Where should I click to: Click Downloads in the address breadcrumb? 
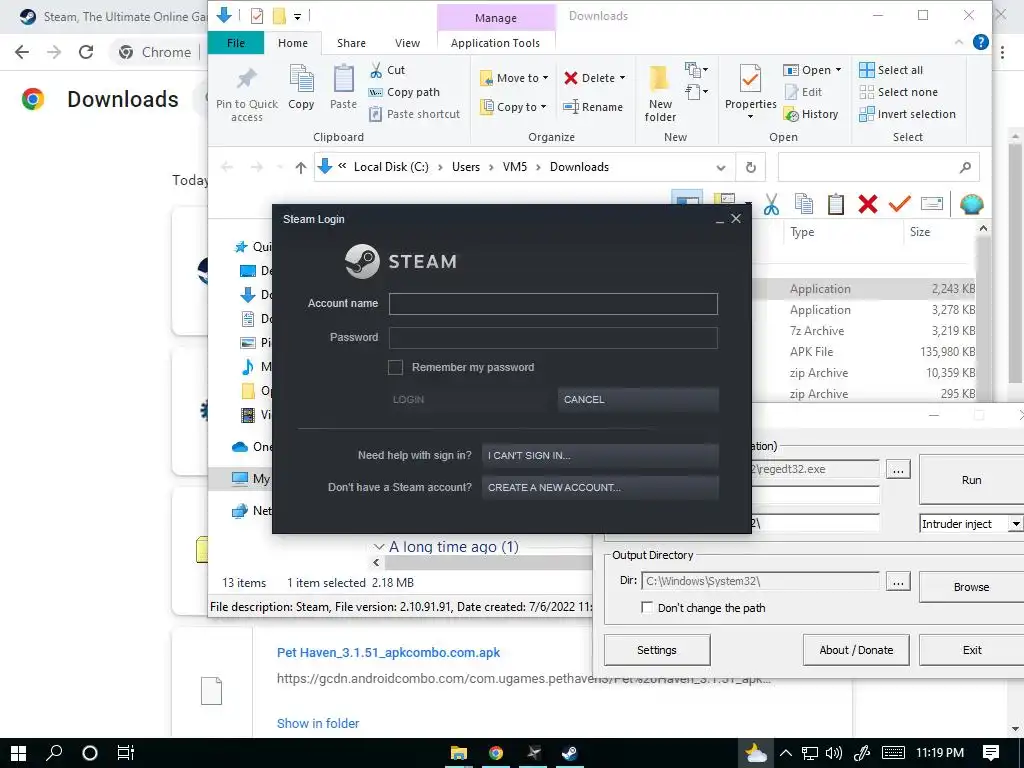coord(579,167)
